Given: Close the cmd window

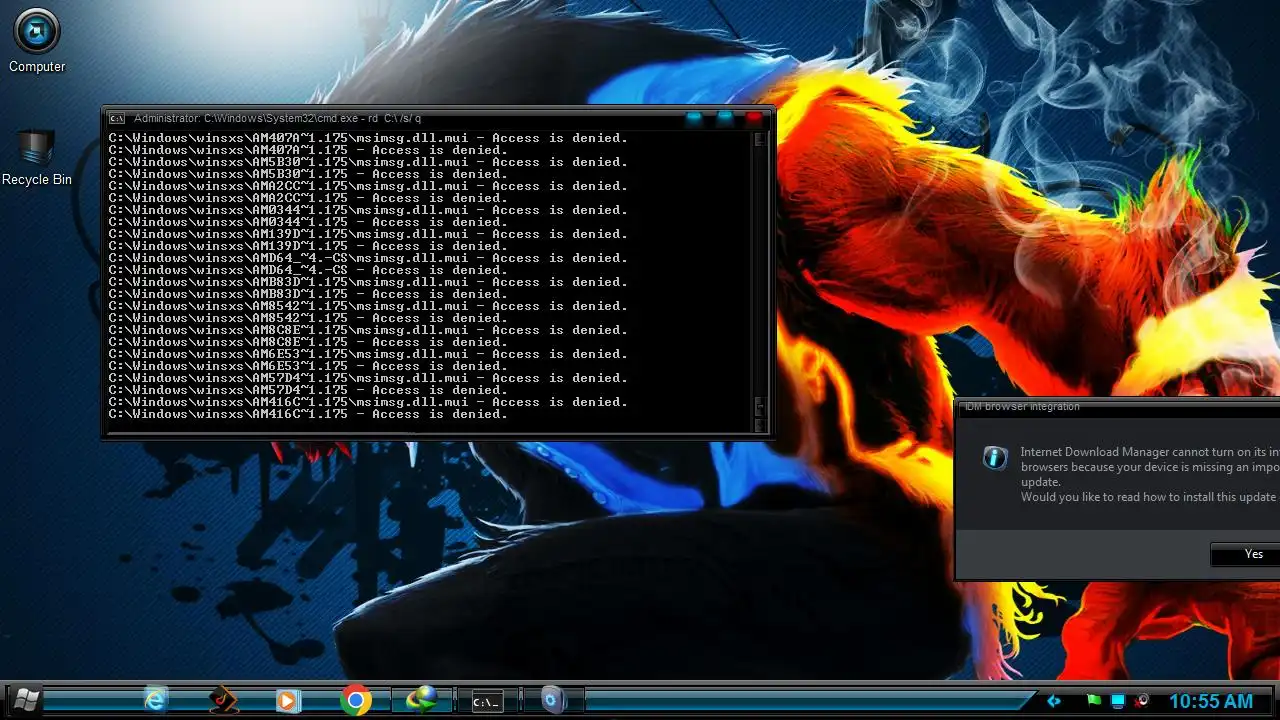Looking at the screenshot, I should [754, 118].
